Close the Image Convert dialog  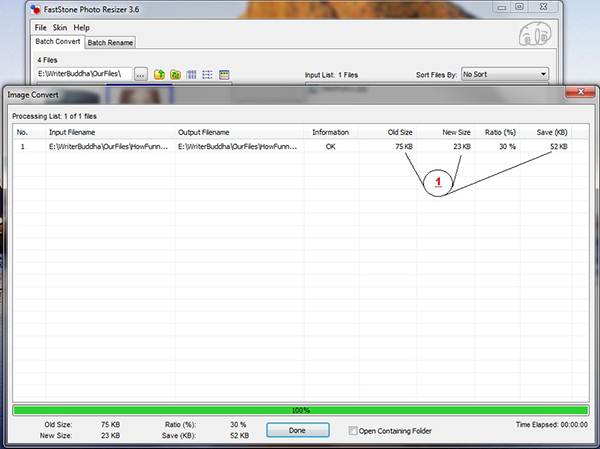point(580,92)
